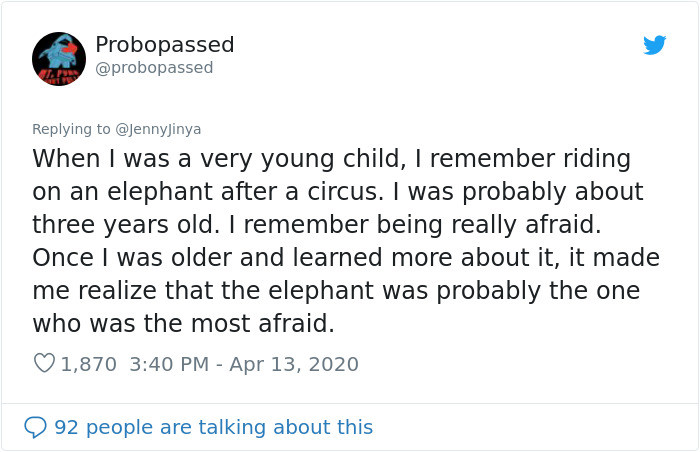Open the "Apr 13, 2020" date link

click(294, 364)
